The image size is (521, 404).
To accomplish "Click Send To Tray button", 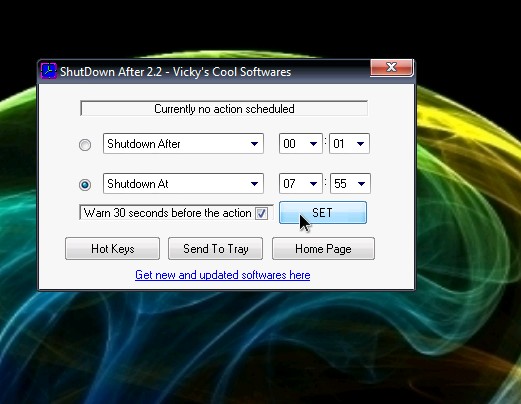I will [x=216, y=249].
